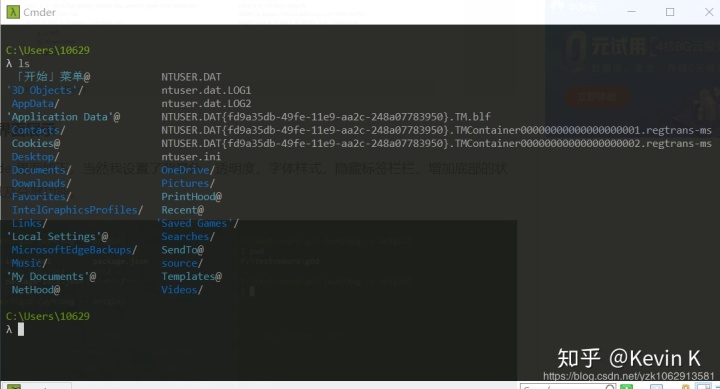Select the ntuser.ini file name
Screen dimensions: 720x389
191,157
